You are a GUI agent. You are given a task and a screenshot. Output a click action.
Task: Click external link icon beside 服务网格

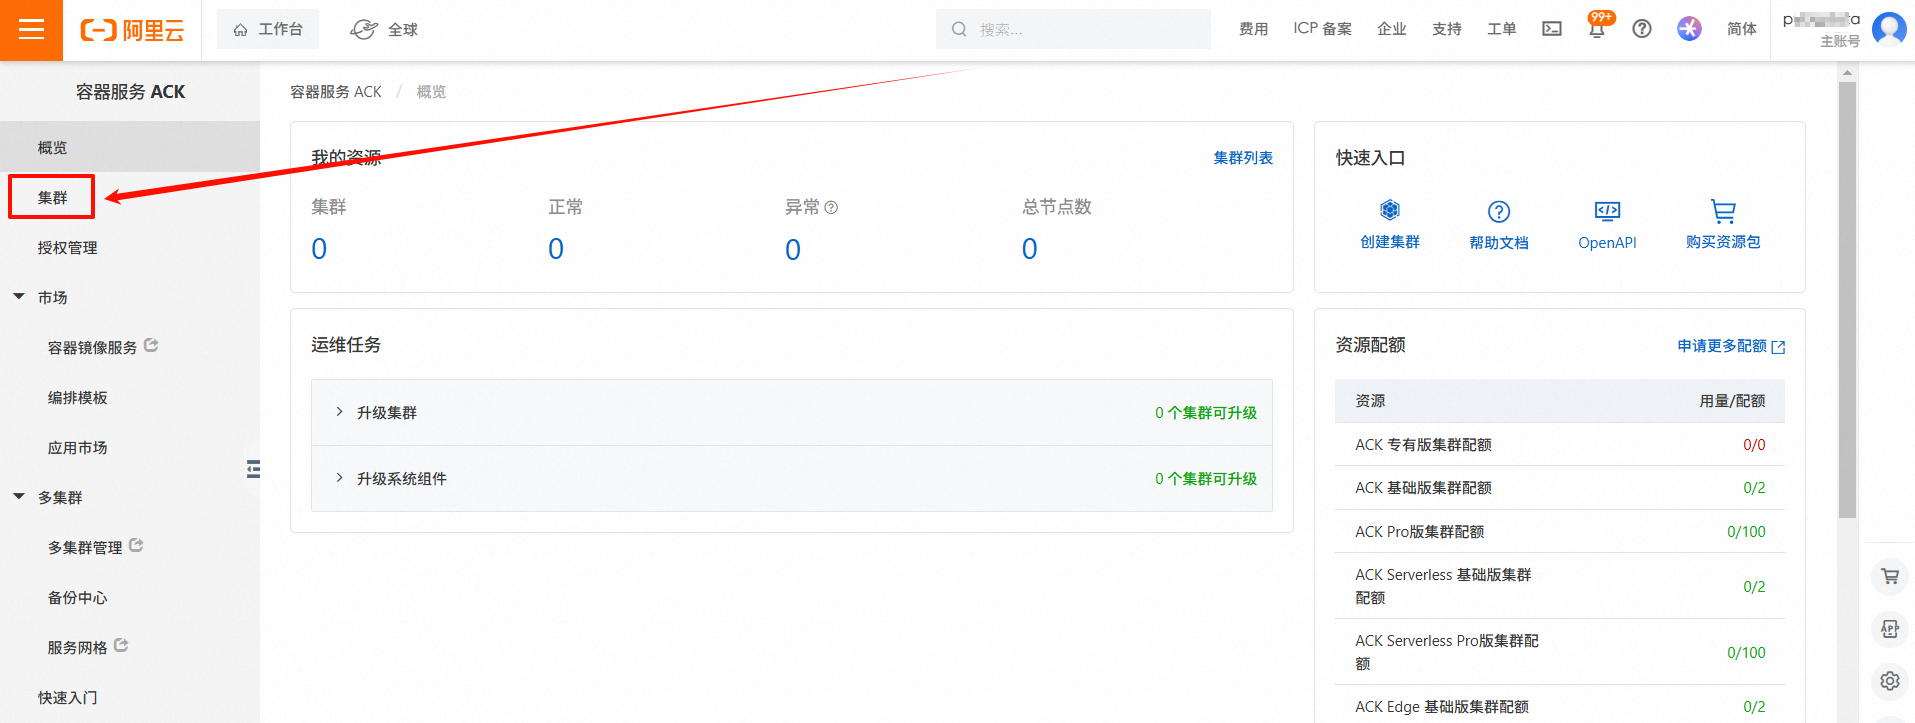coord(121,645)
